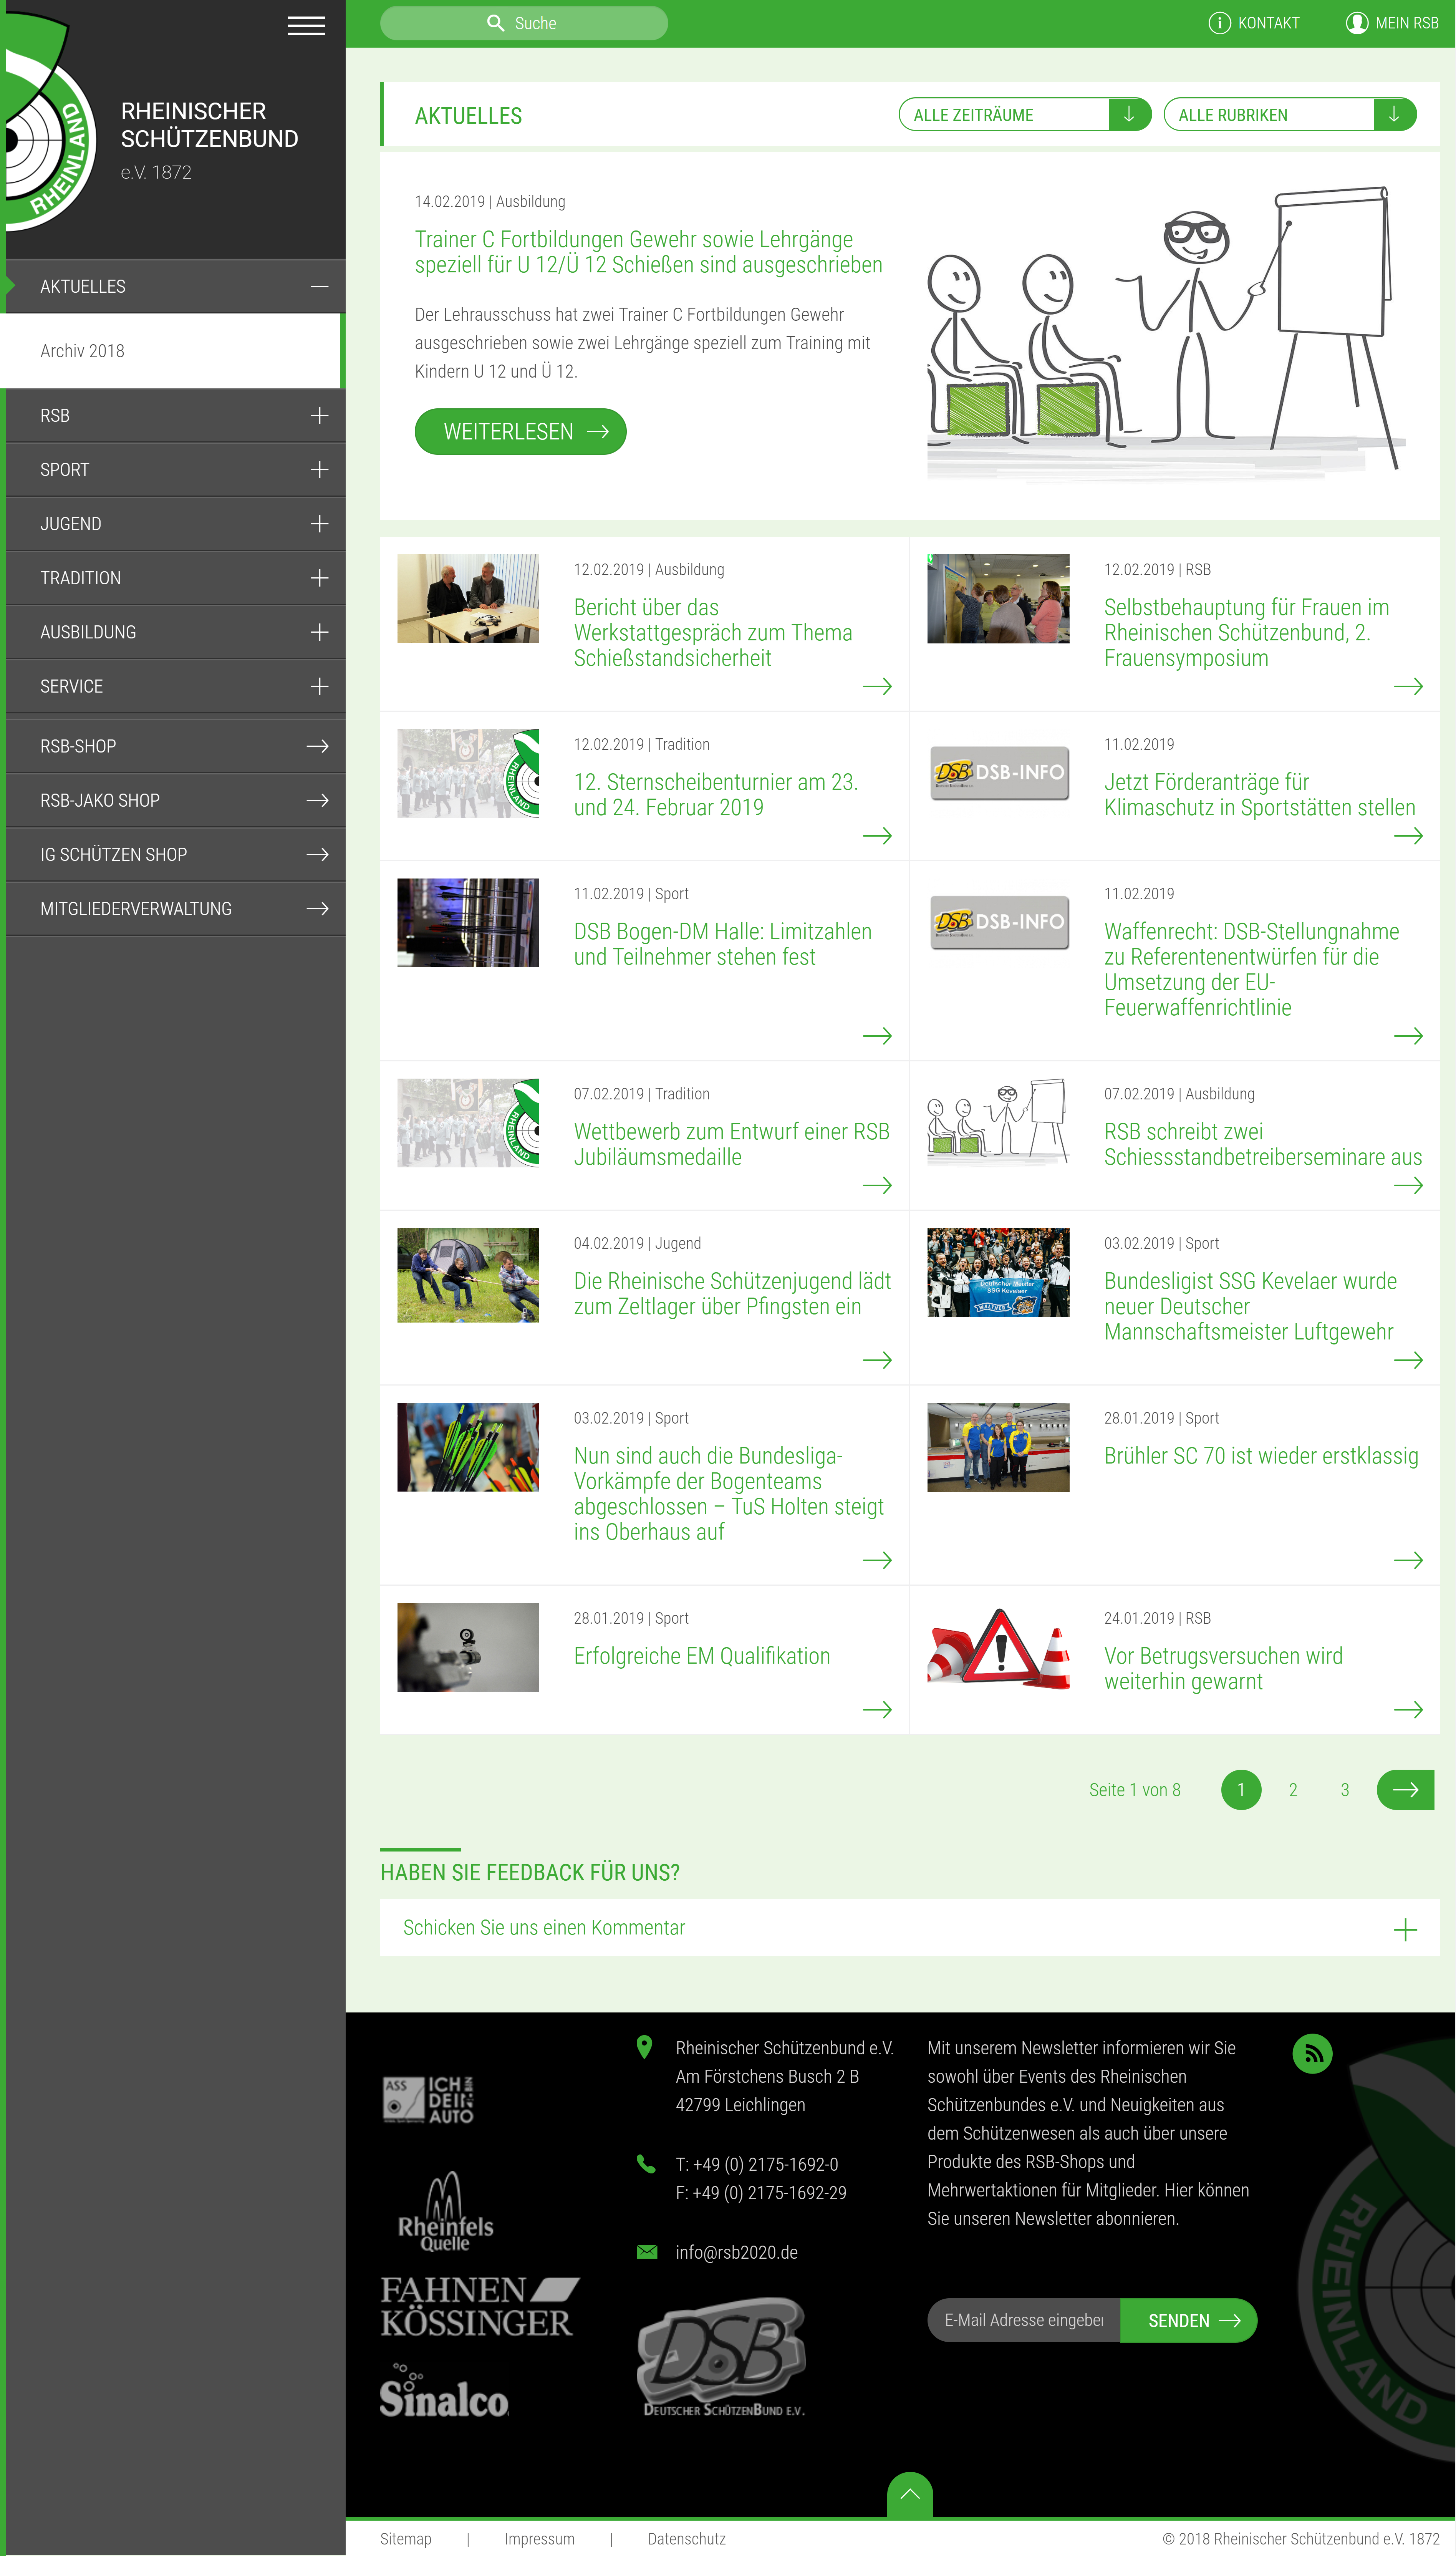Go to page 3 of news

point(1345,1790)
